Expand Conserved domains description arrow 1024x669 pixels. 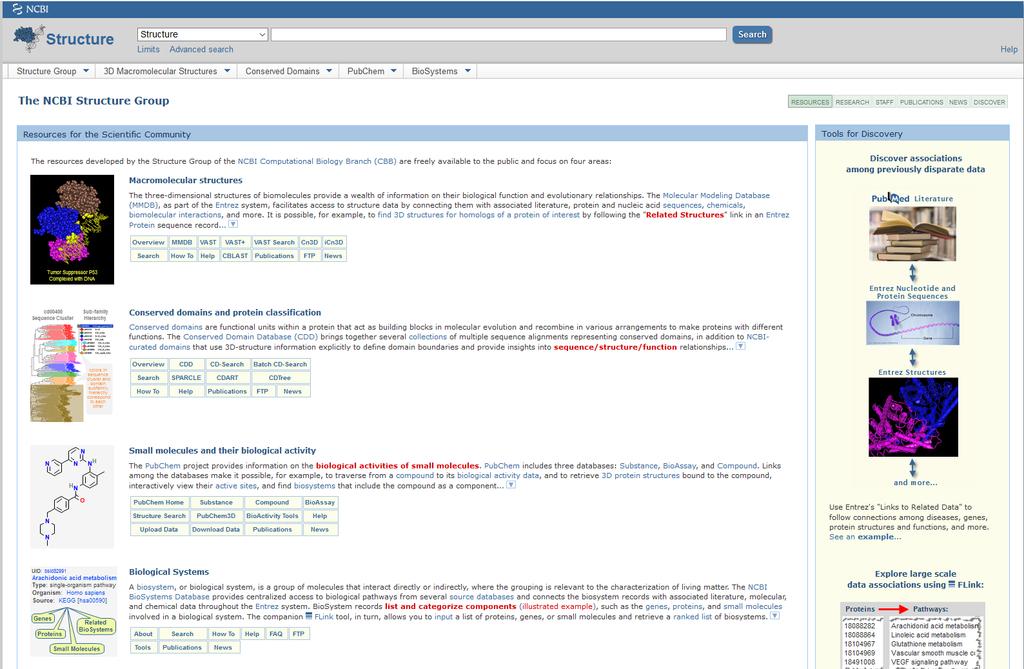point(741,346)
